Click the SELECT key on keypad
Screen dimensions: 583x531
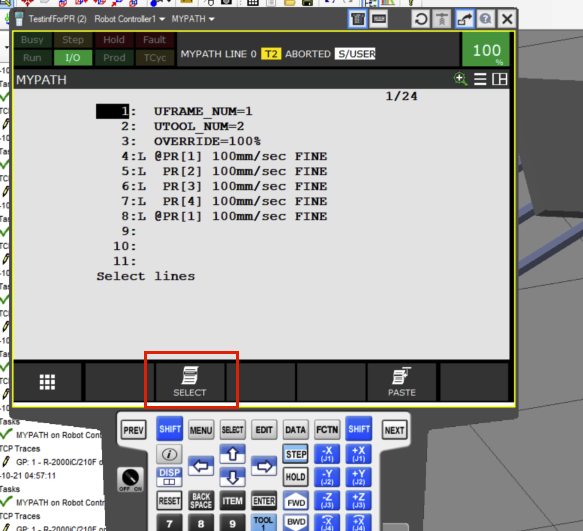point(232,430)
